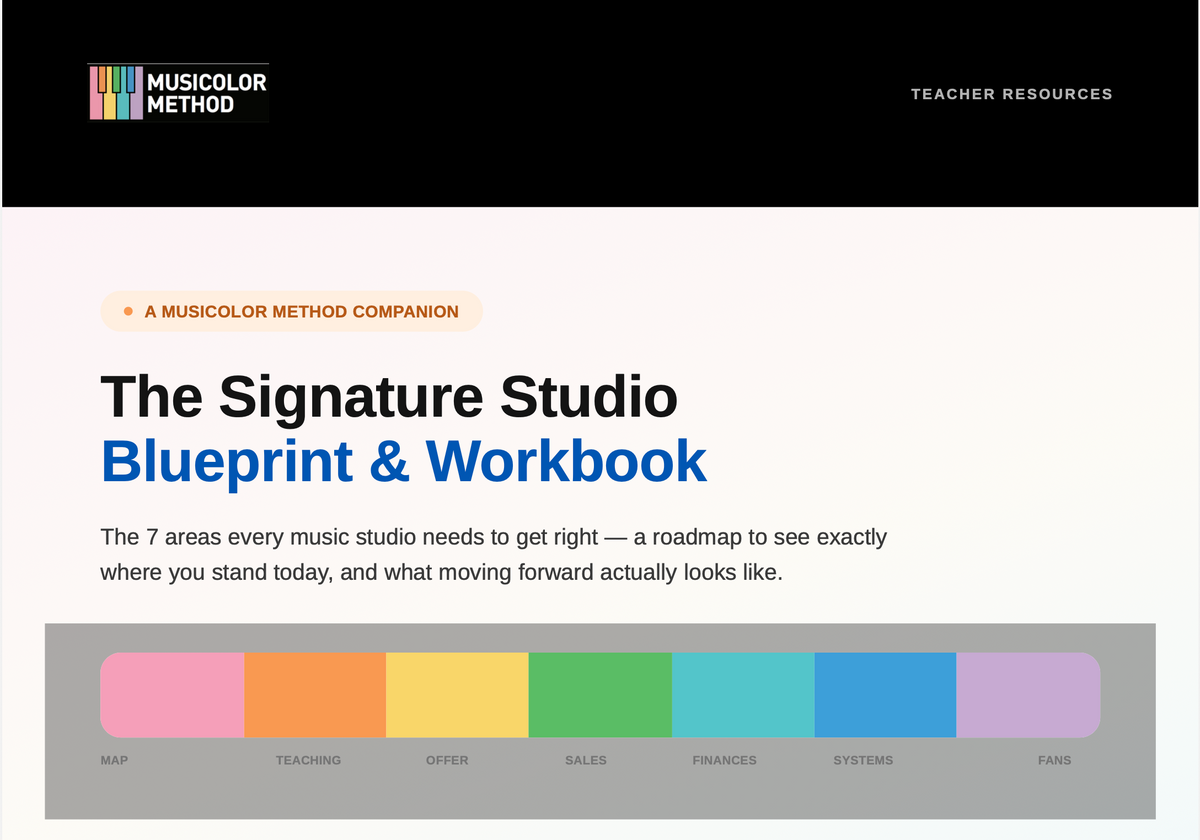The image size is (1200, 840).
Task: Select the yellow OFFER segment
Action: pos(457,695)
